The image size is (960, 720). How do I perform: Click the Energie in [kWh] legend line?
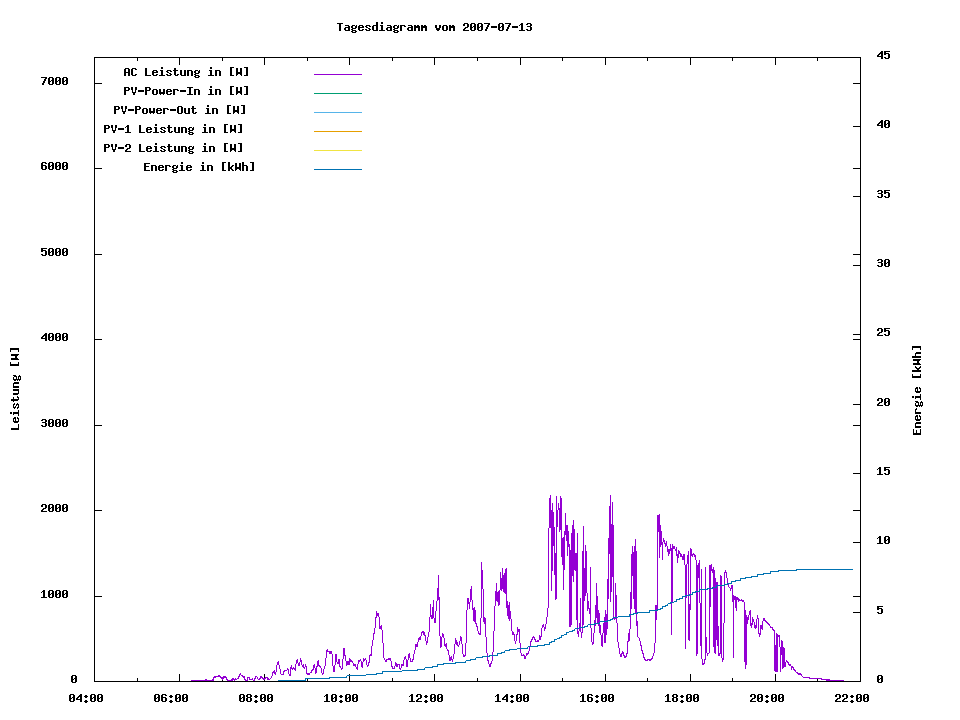[337, 169]
